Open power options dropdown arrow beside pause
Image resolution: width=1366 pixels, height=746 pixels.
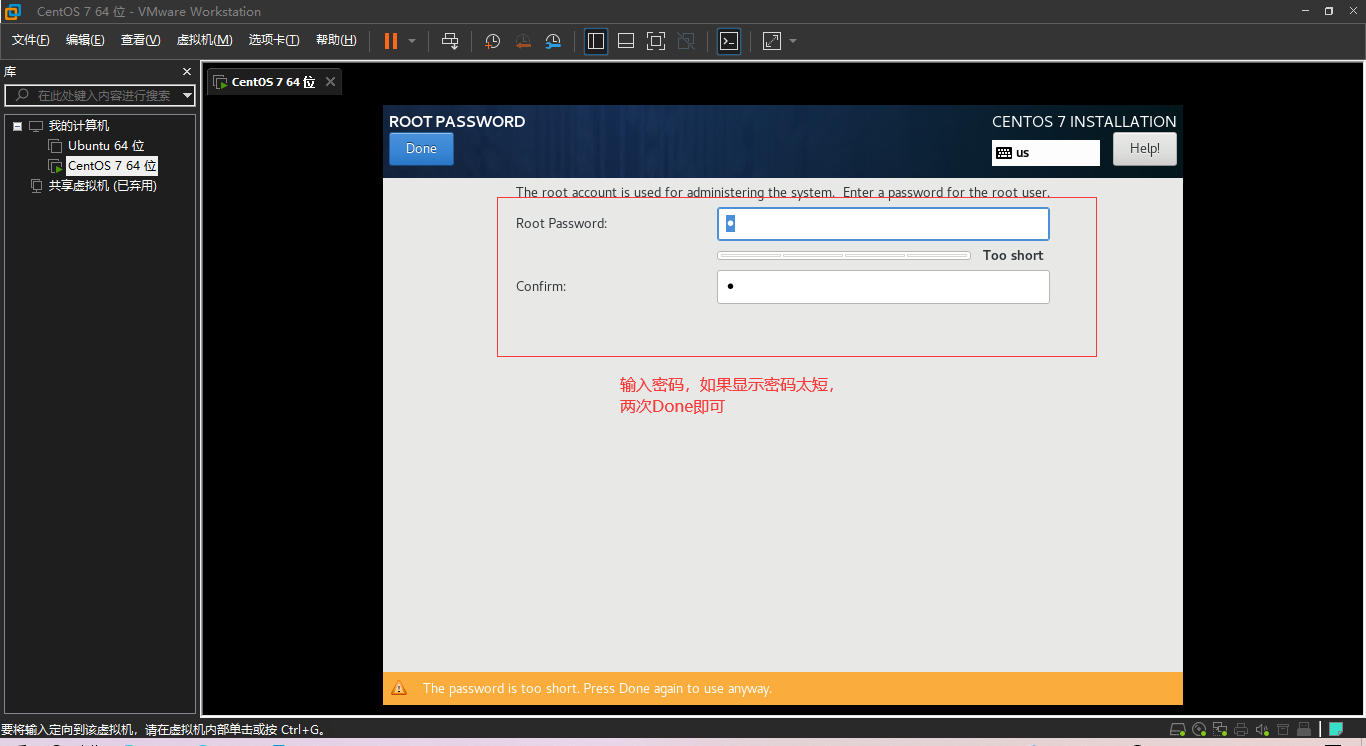coord(412,41)
